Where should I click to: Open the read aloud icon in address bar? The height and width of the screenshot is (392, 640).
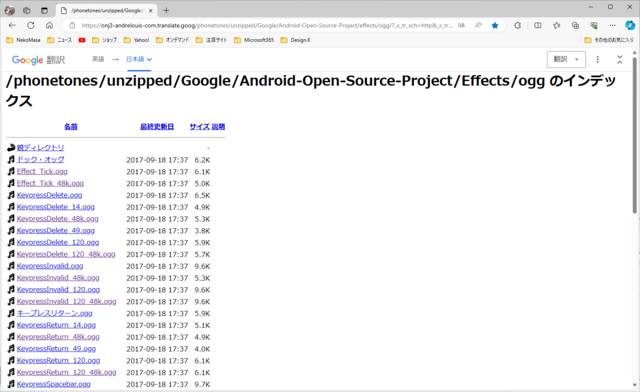click(x=478, y=25)
